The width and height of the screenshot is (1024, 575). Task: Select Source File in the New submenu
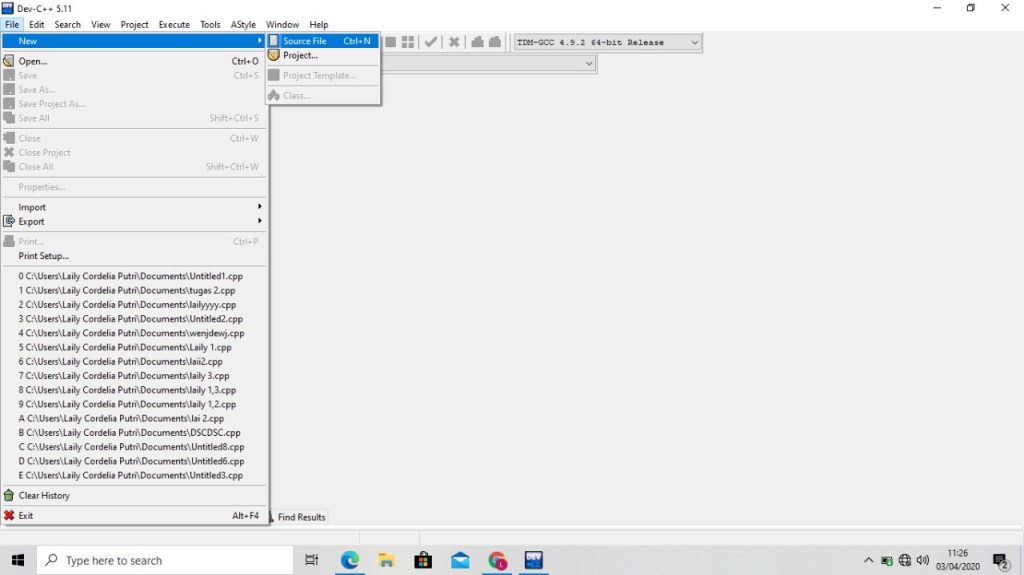304,41
